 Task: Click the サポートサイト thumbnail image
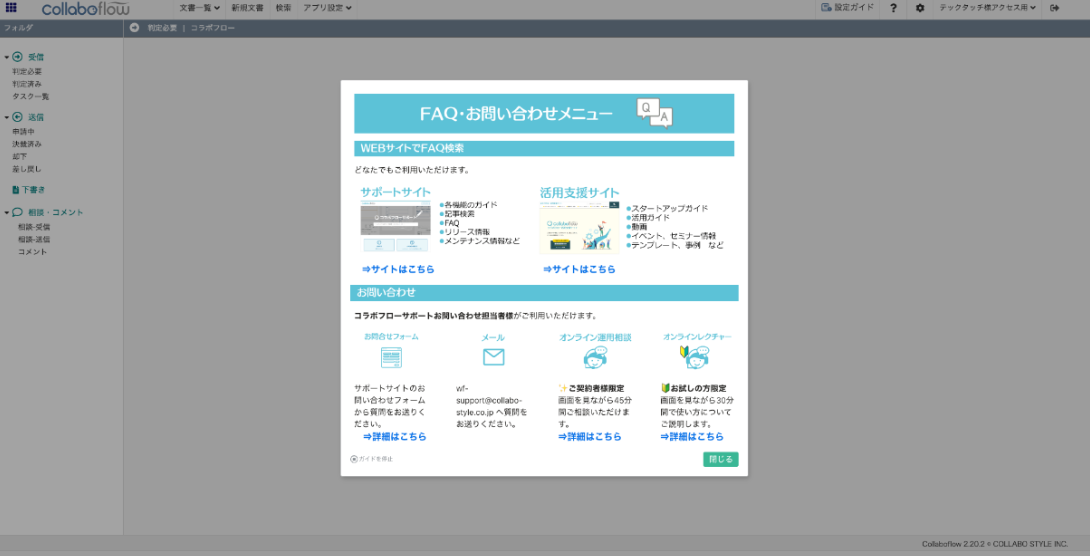click(x=396, y=227)
